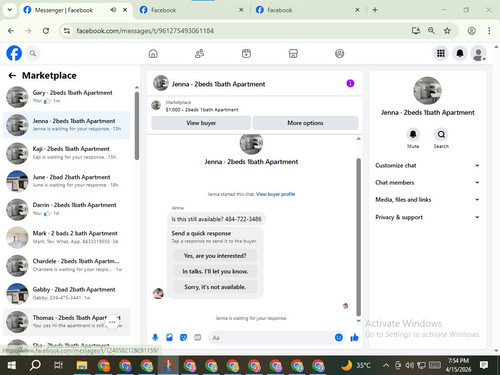Open the tab search dropdown arrow
This screenshot has height=375, width=500.
(10, 10)
